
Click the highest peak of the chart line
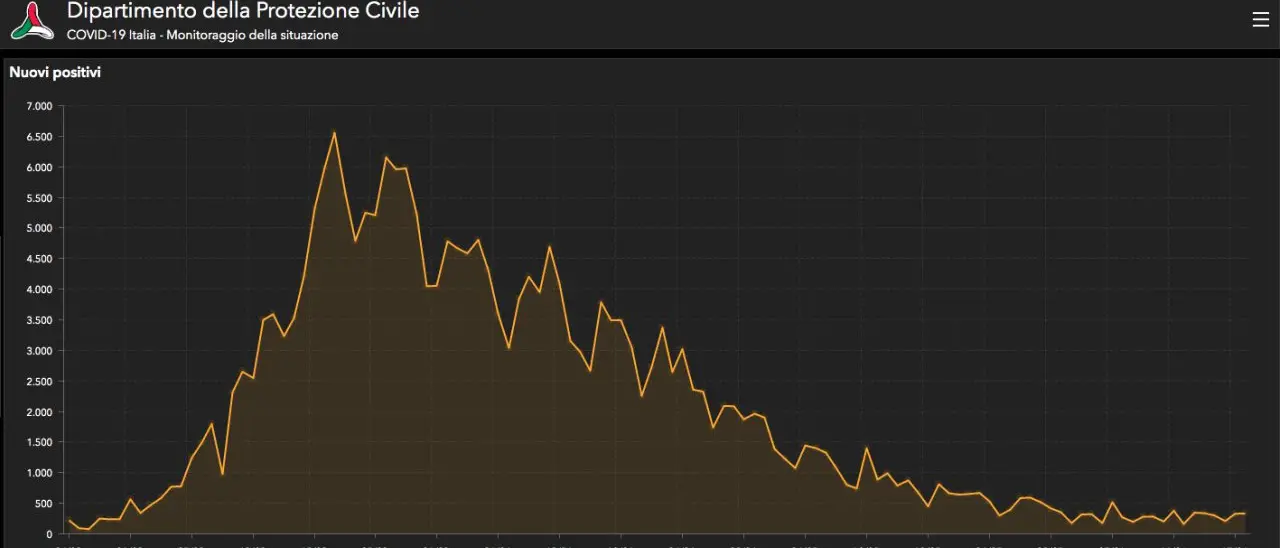point(334,132)
